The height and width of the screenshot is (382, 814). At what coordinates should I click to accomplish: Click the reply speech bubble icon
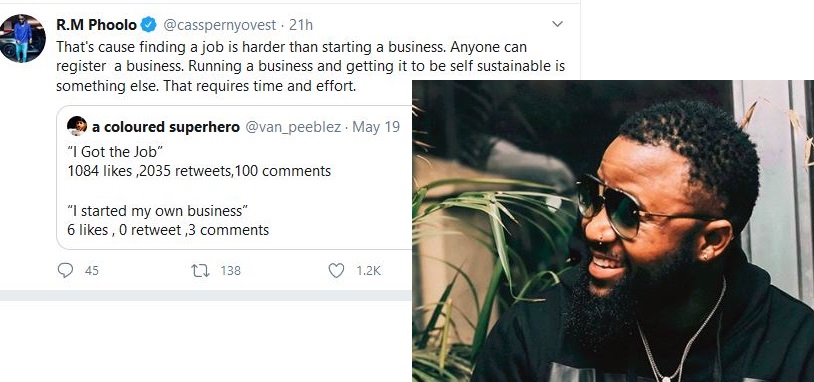[65, 270]
